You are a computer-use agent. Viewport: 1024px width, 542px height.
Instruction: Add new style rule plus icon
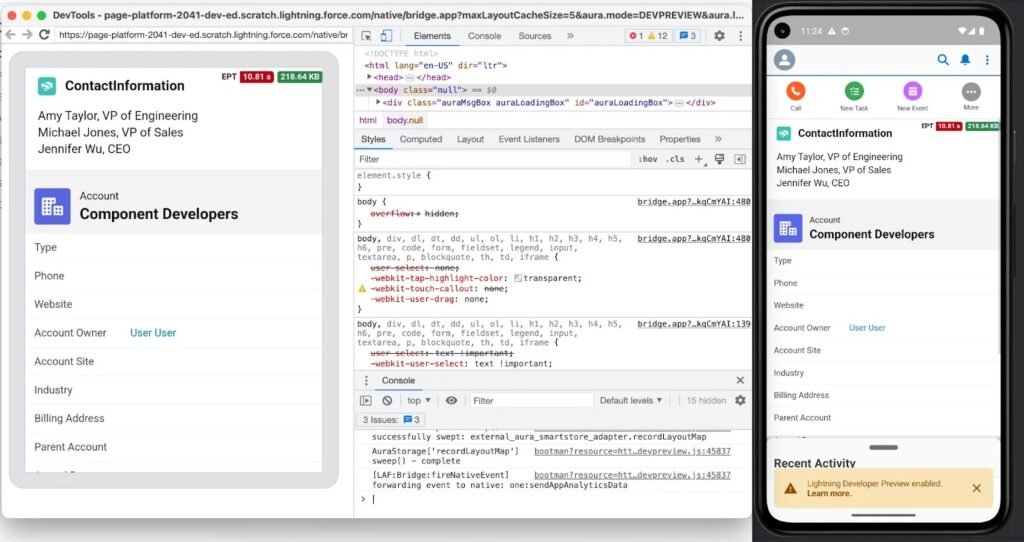click(699, 159)
